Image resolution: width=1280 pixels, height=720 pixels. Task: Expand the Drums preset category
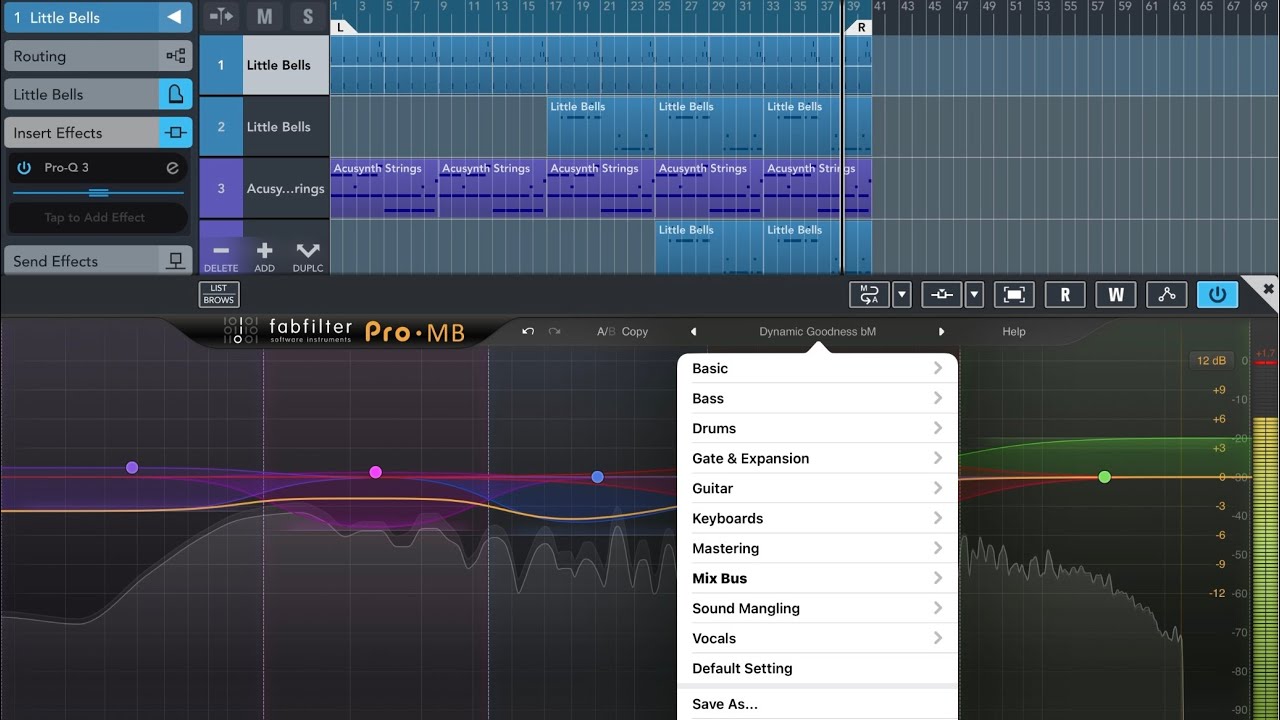[817, 428]
